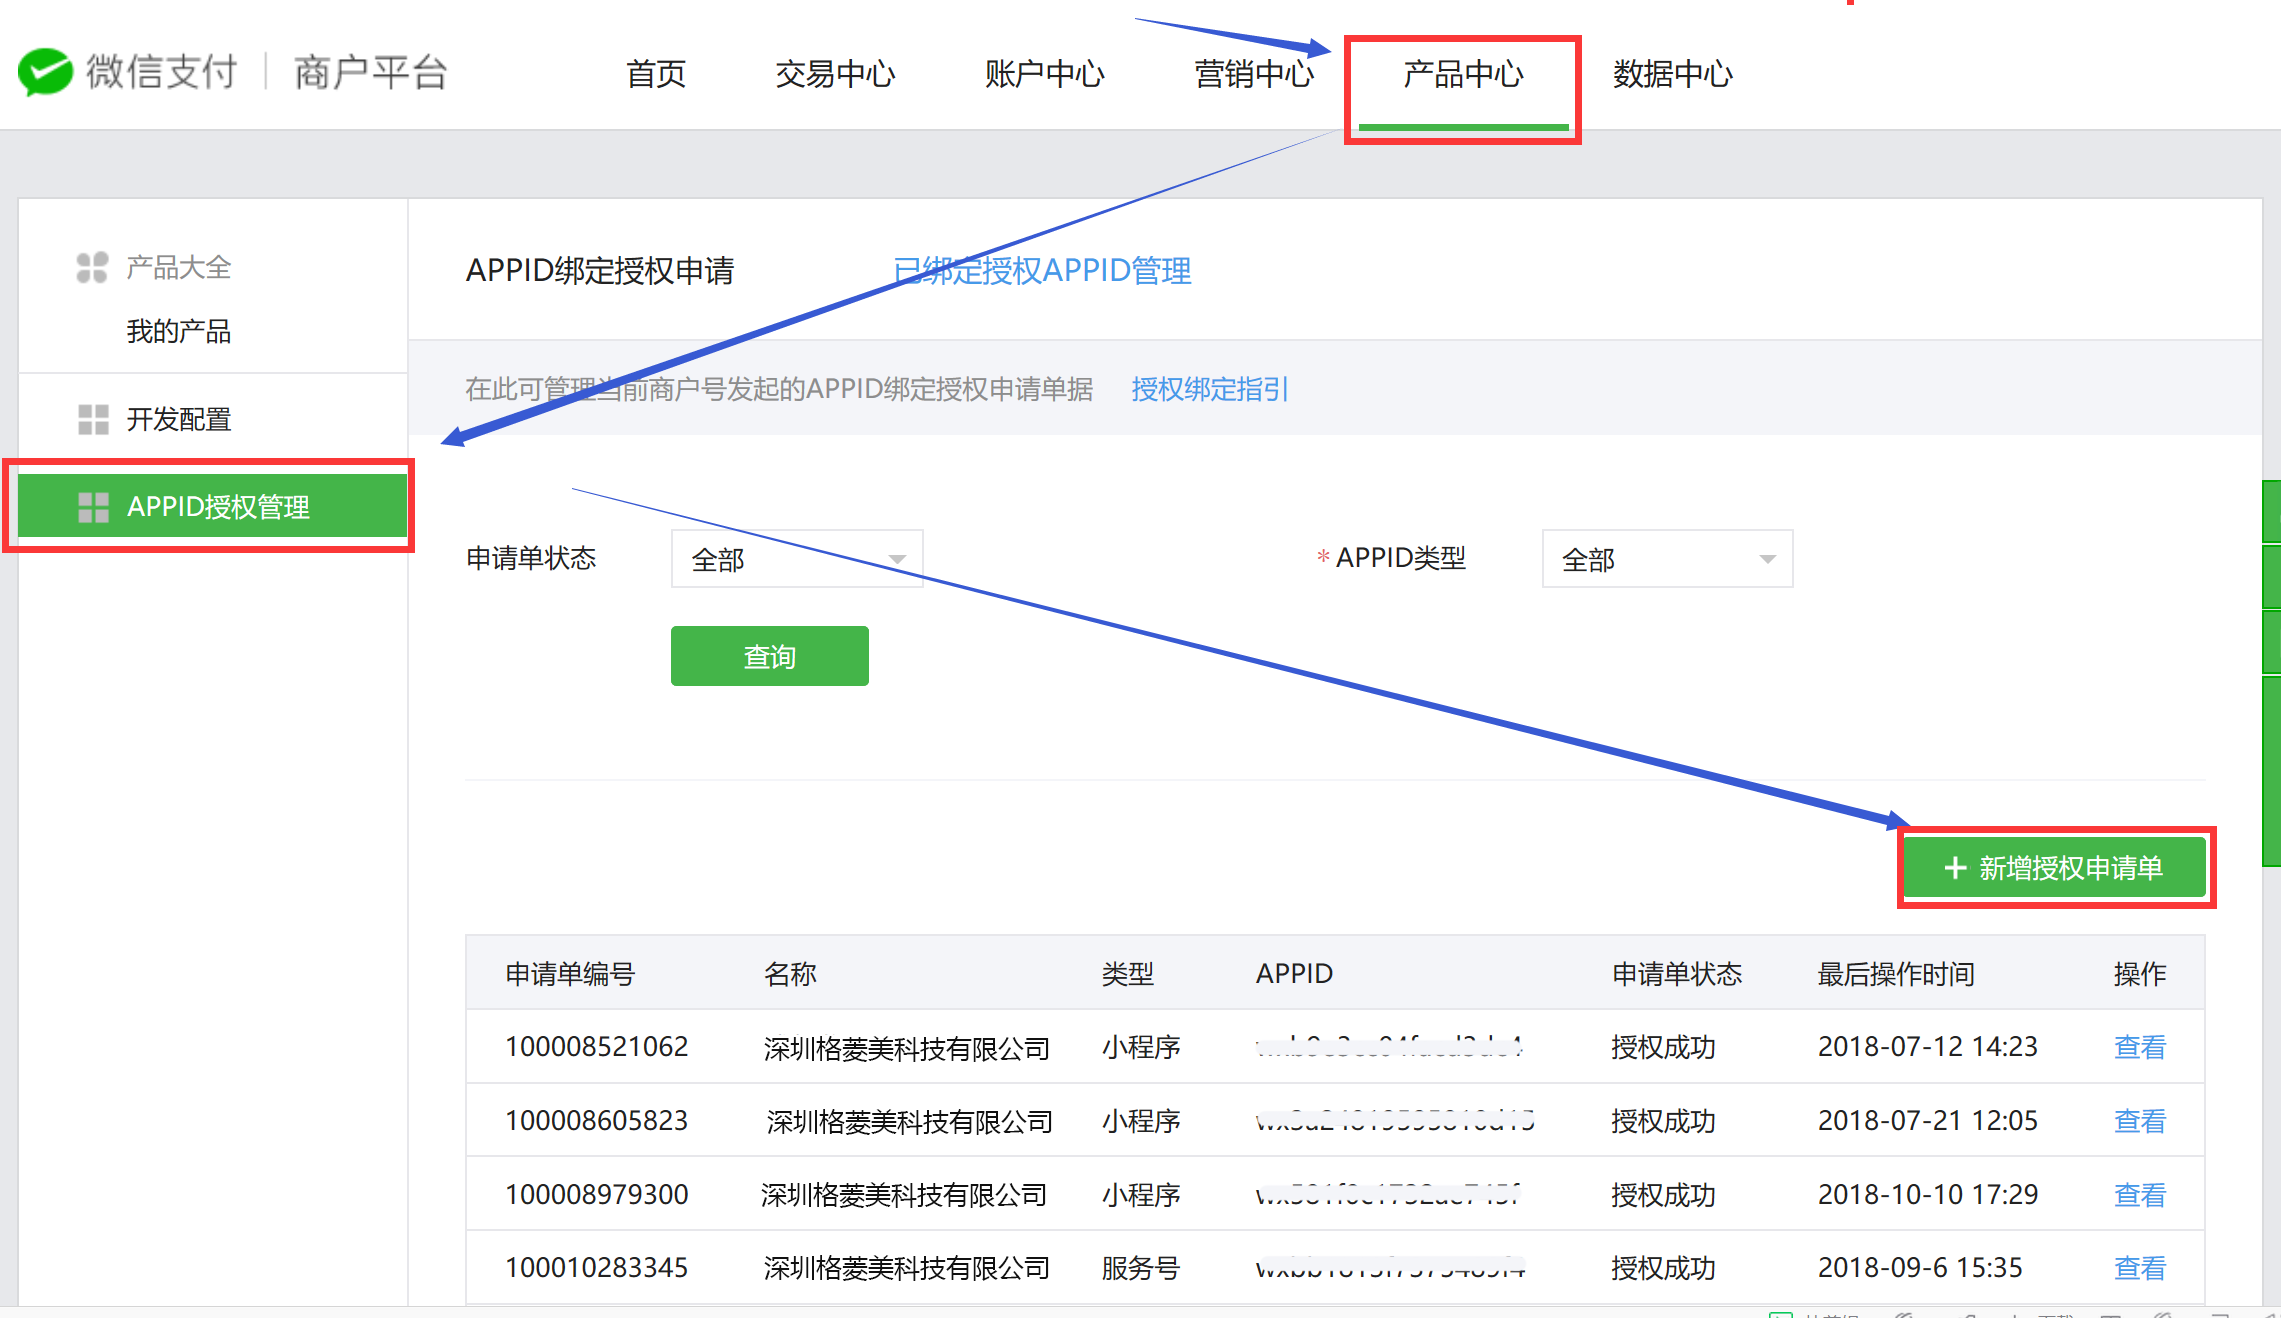The image size is (2281, 1318).
Task: Click application number 100010283345
Action: point(597,1268)
